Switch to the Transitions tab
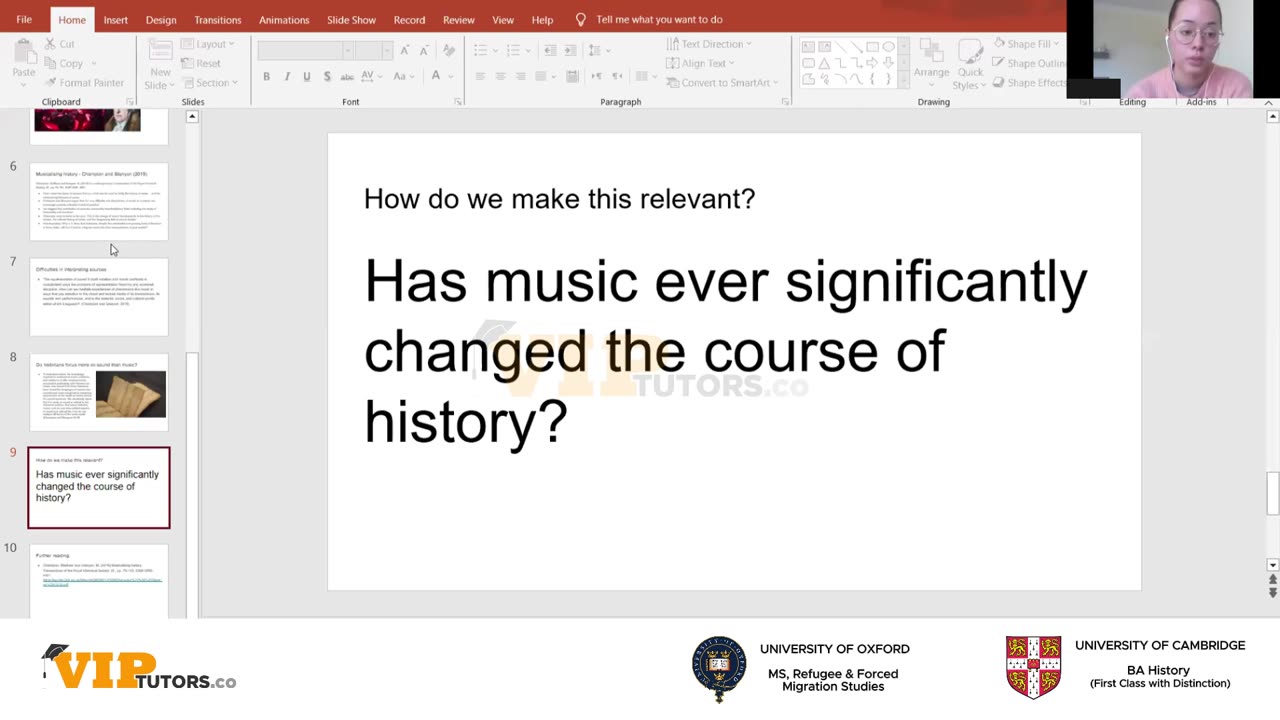The width and height of the screenshot is (1280, 720). [x=217, y=19]
